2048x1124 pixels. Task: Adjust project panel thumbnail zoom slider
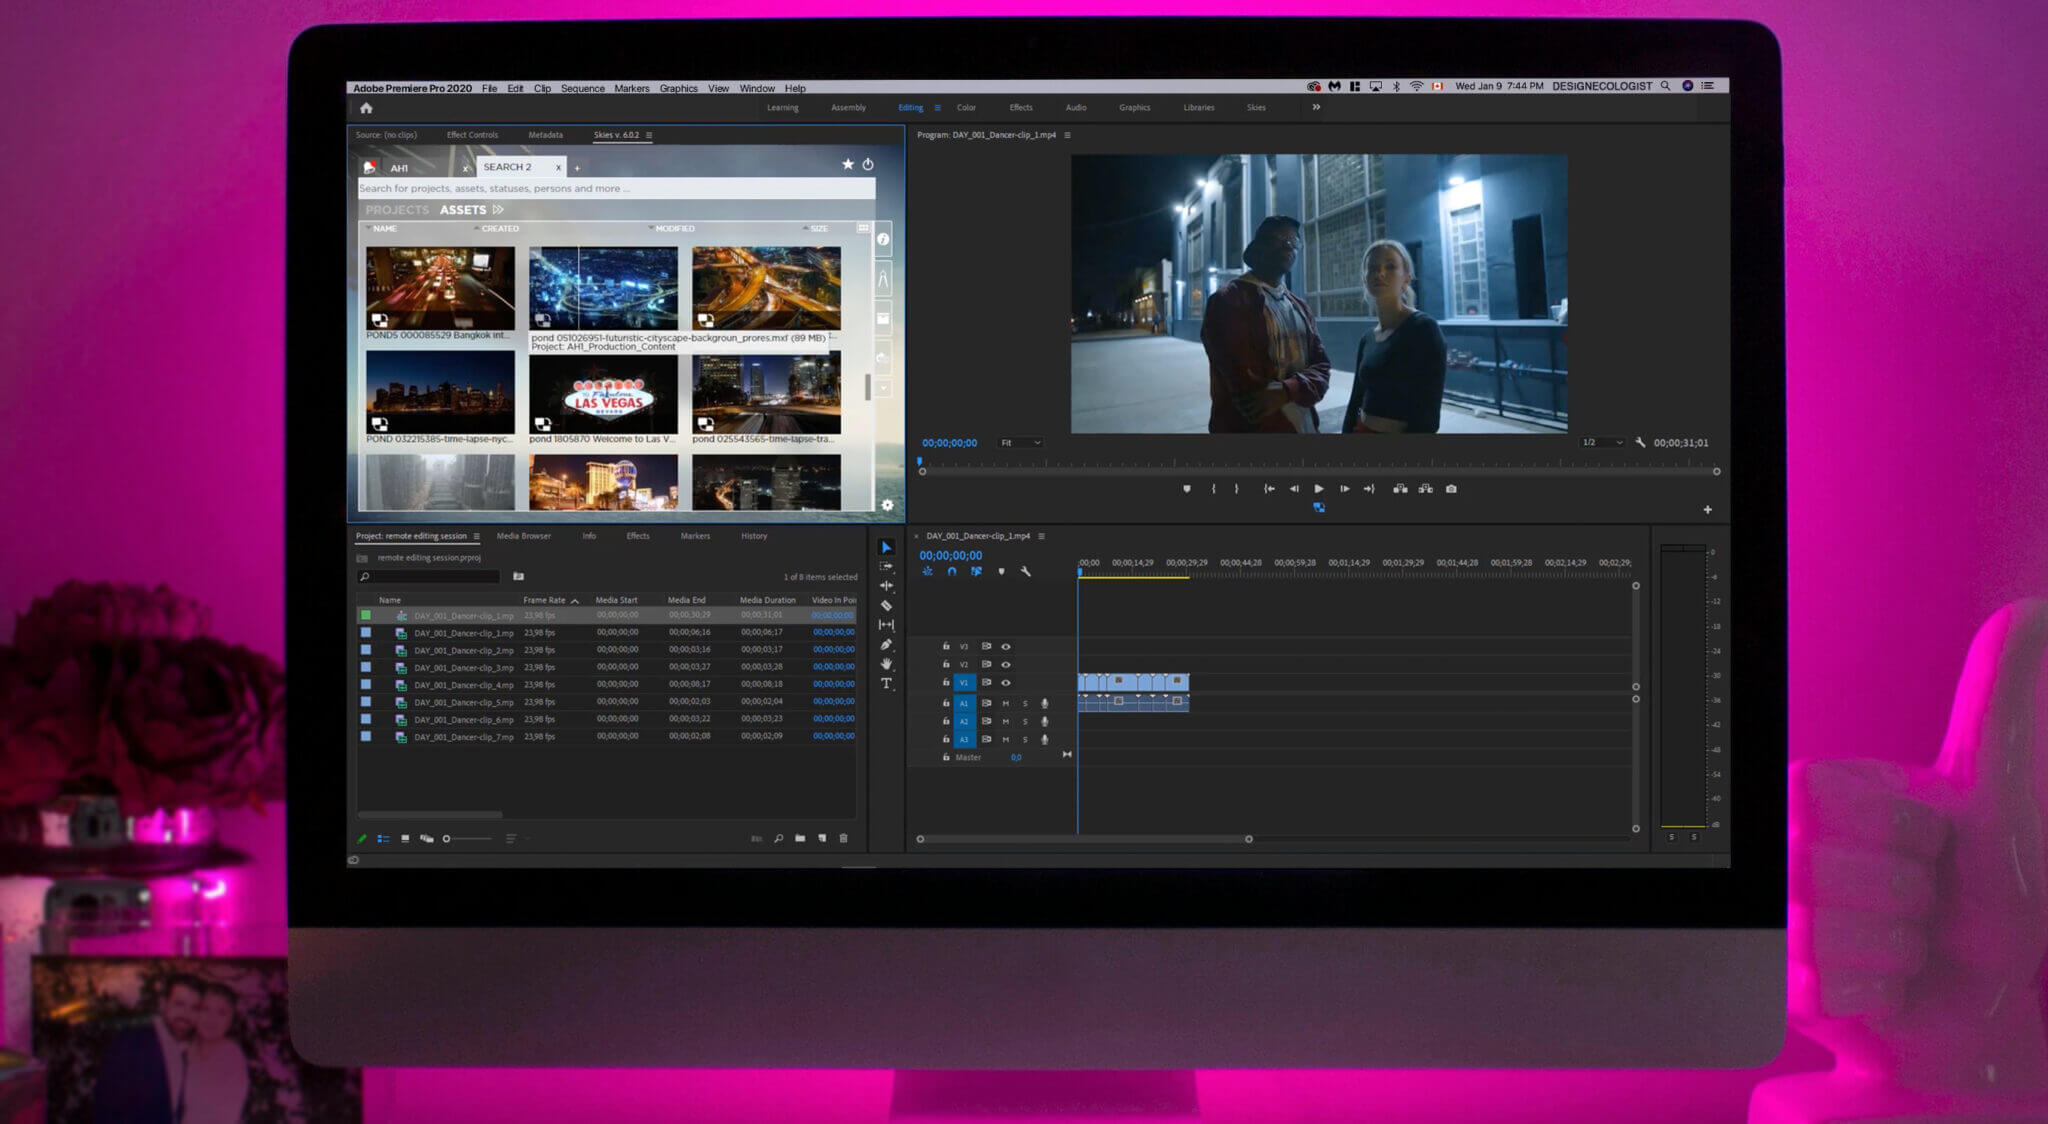coord(447,839)
